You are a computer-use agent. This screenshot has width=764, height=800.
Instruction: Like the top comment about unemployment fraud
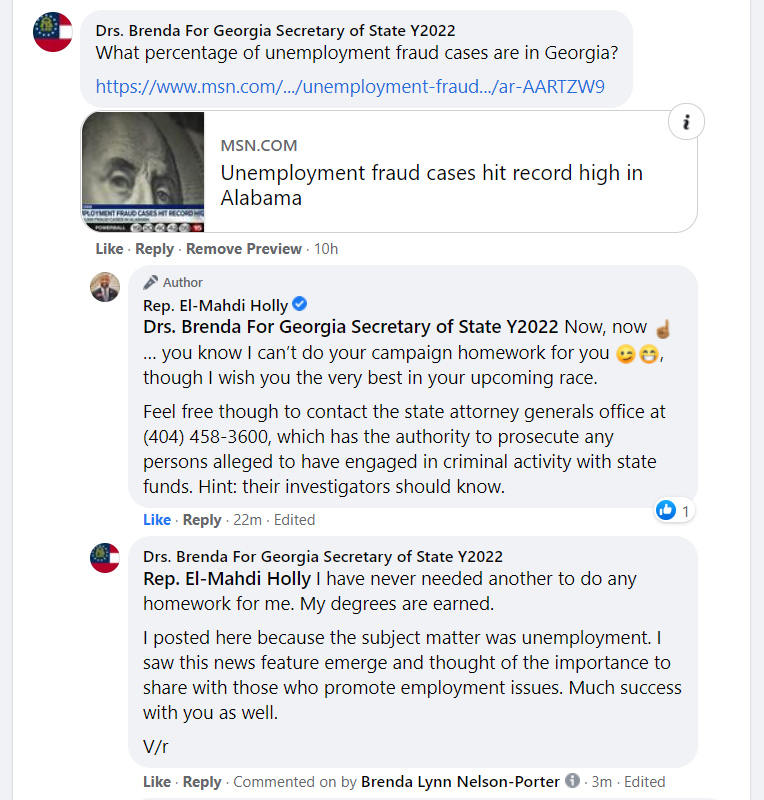coord(109,249)
